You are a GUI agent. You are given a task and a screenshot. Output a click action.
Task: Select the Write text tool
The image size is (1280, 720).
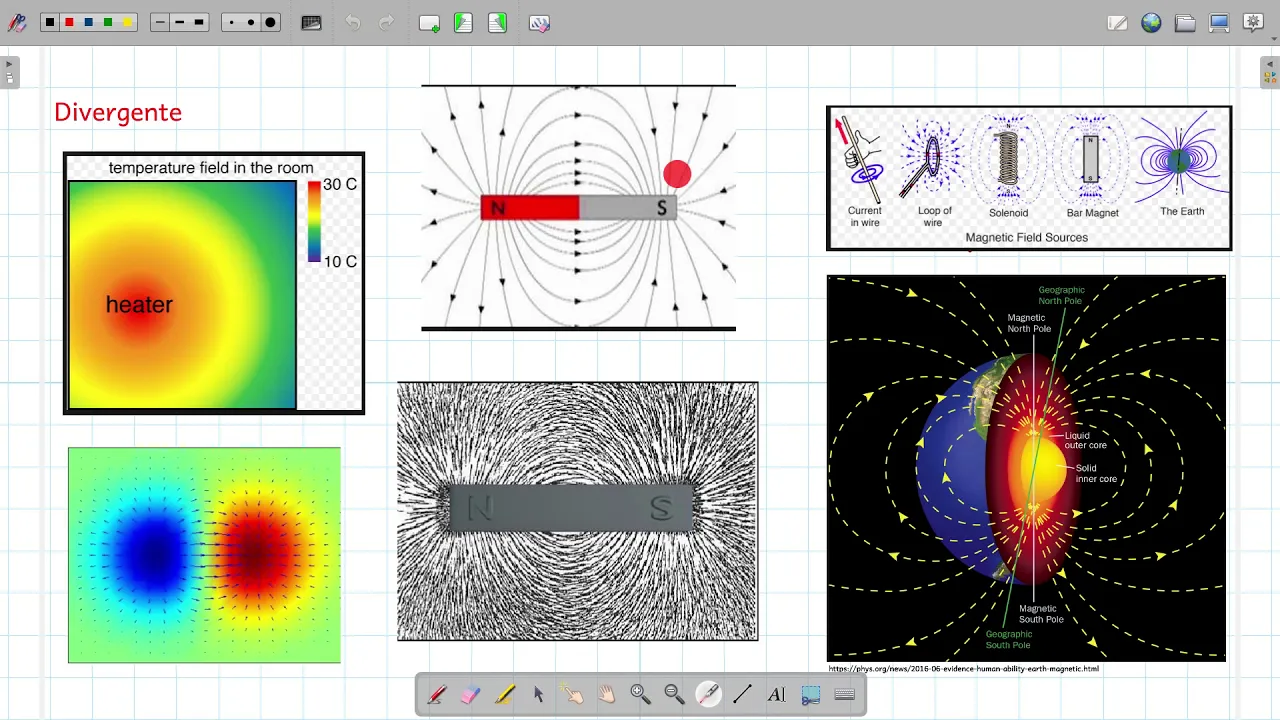point(776,694)
